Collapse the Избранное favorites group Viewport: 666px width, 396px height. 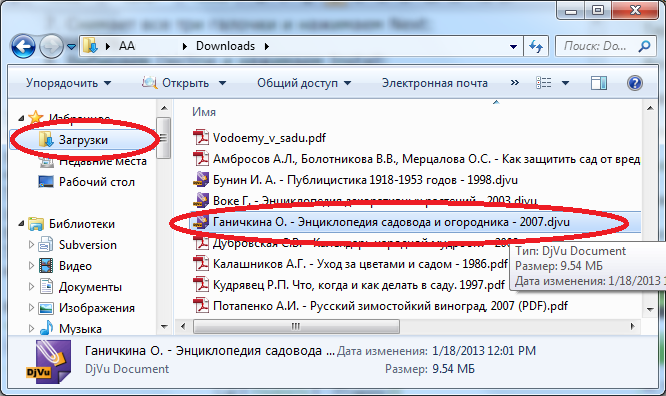tap(21, 118)
